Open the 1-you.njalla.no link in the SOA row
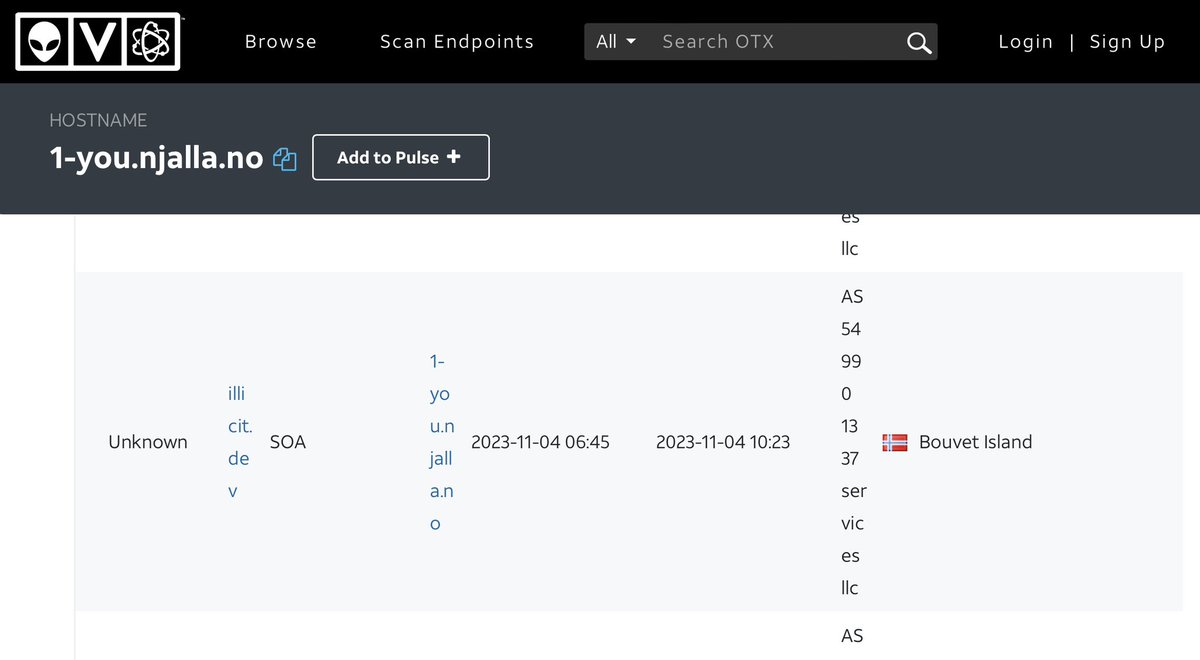The height and width of the screenshot is (660, 1200). pyautogui.click(x=441, y=442)
